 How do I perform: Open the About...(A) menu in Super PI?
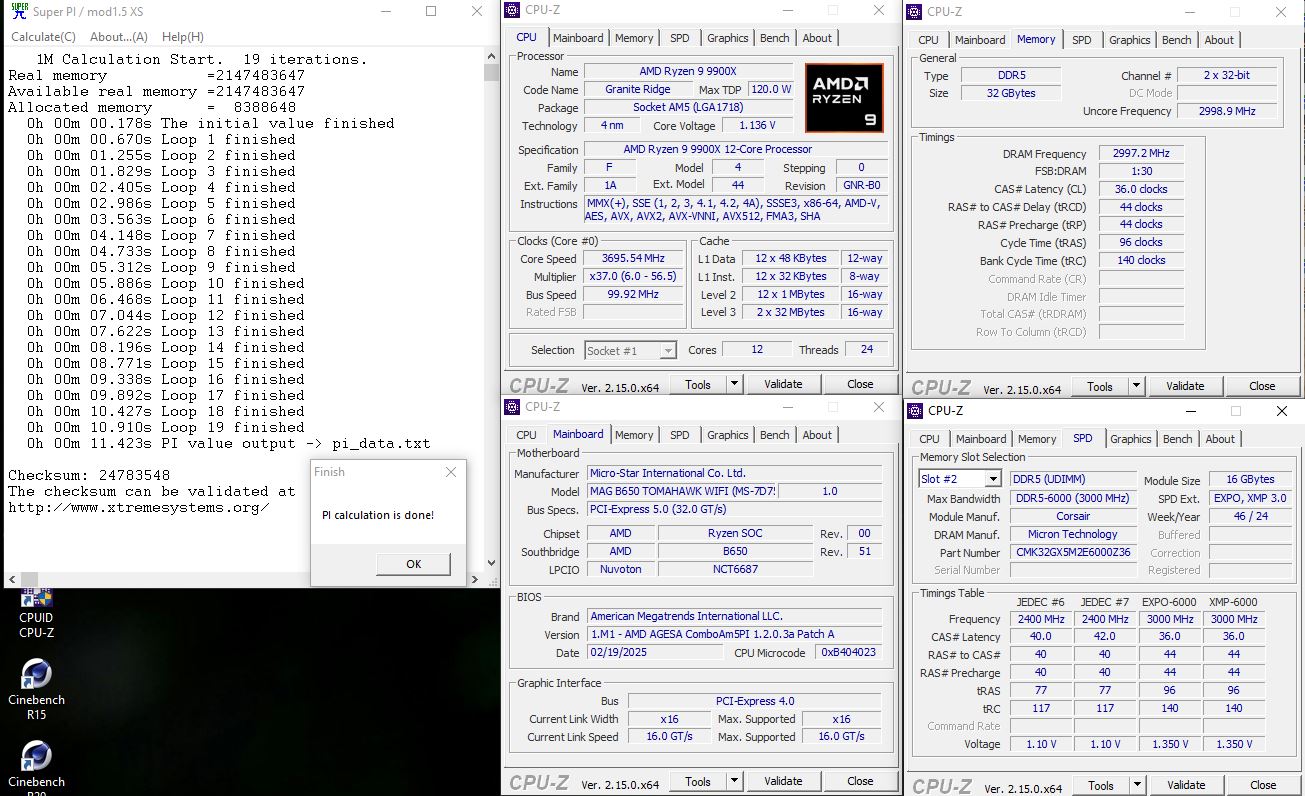(119, 37)
